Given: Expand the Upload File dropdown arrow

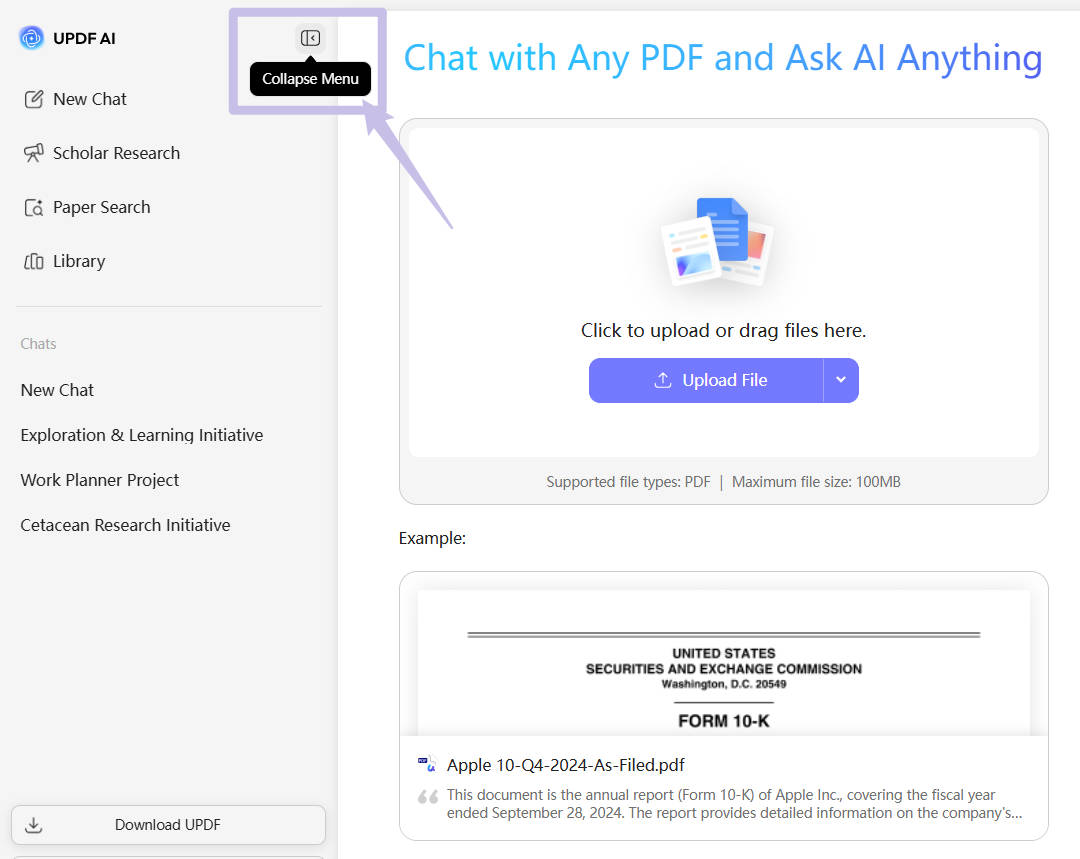Looking at the screenshot, I should tap(841, 380).
